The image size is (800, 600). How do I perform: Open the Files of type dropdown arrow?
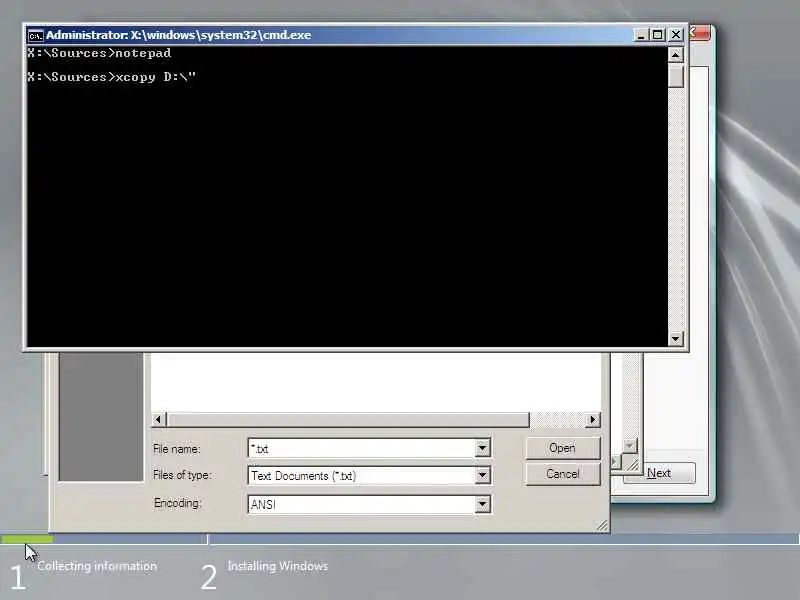[482, 476]
